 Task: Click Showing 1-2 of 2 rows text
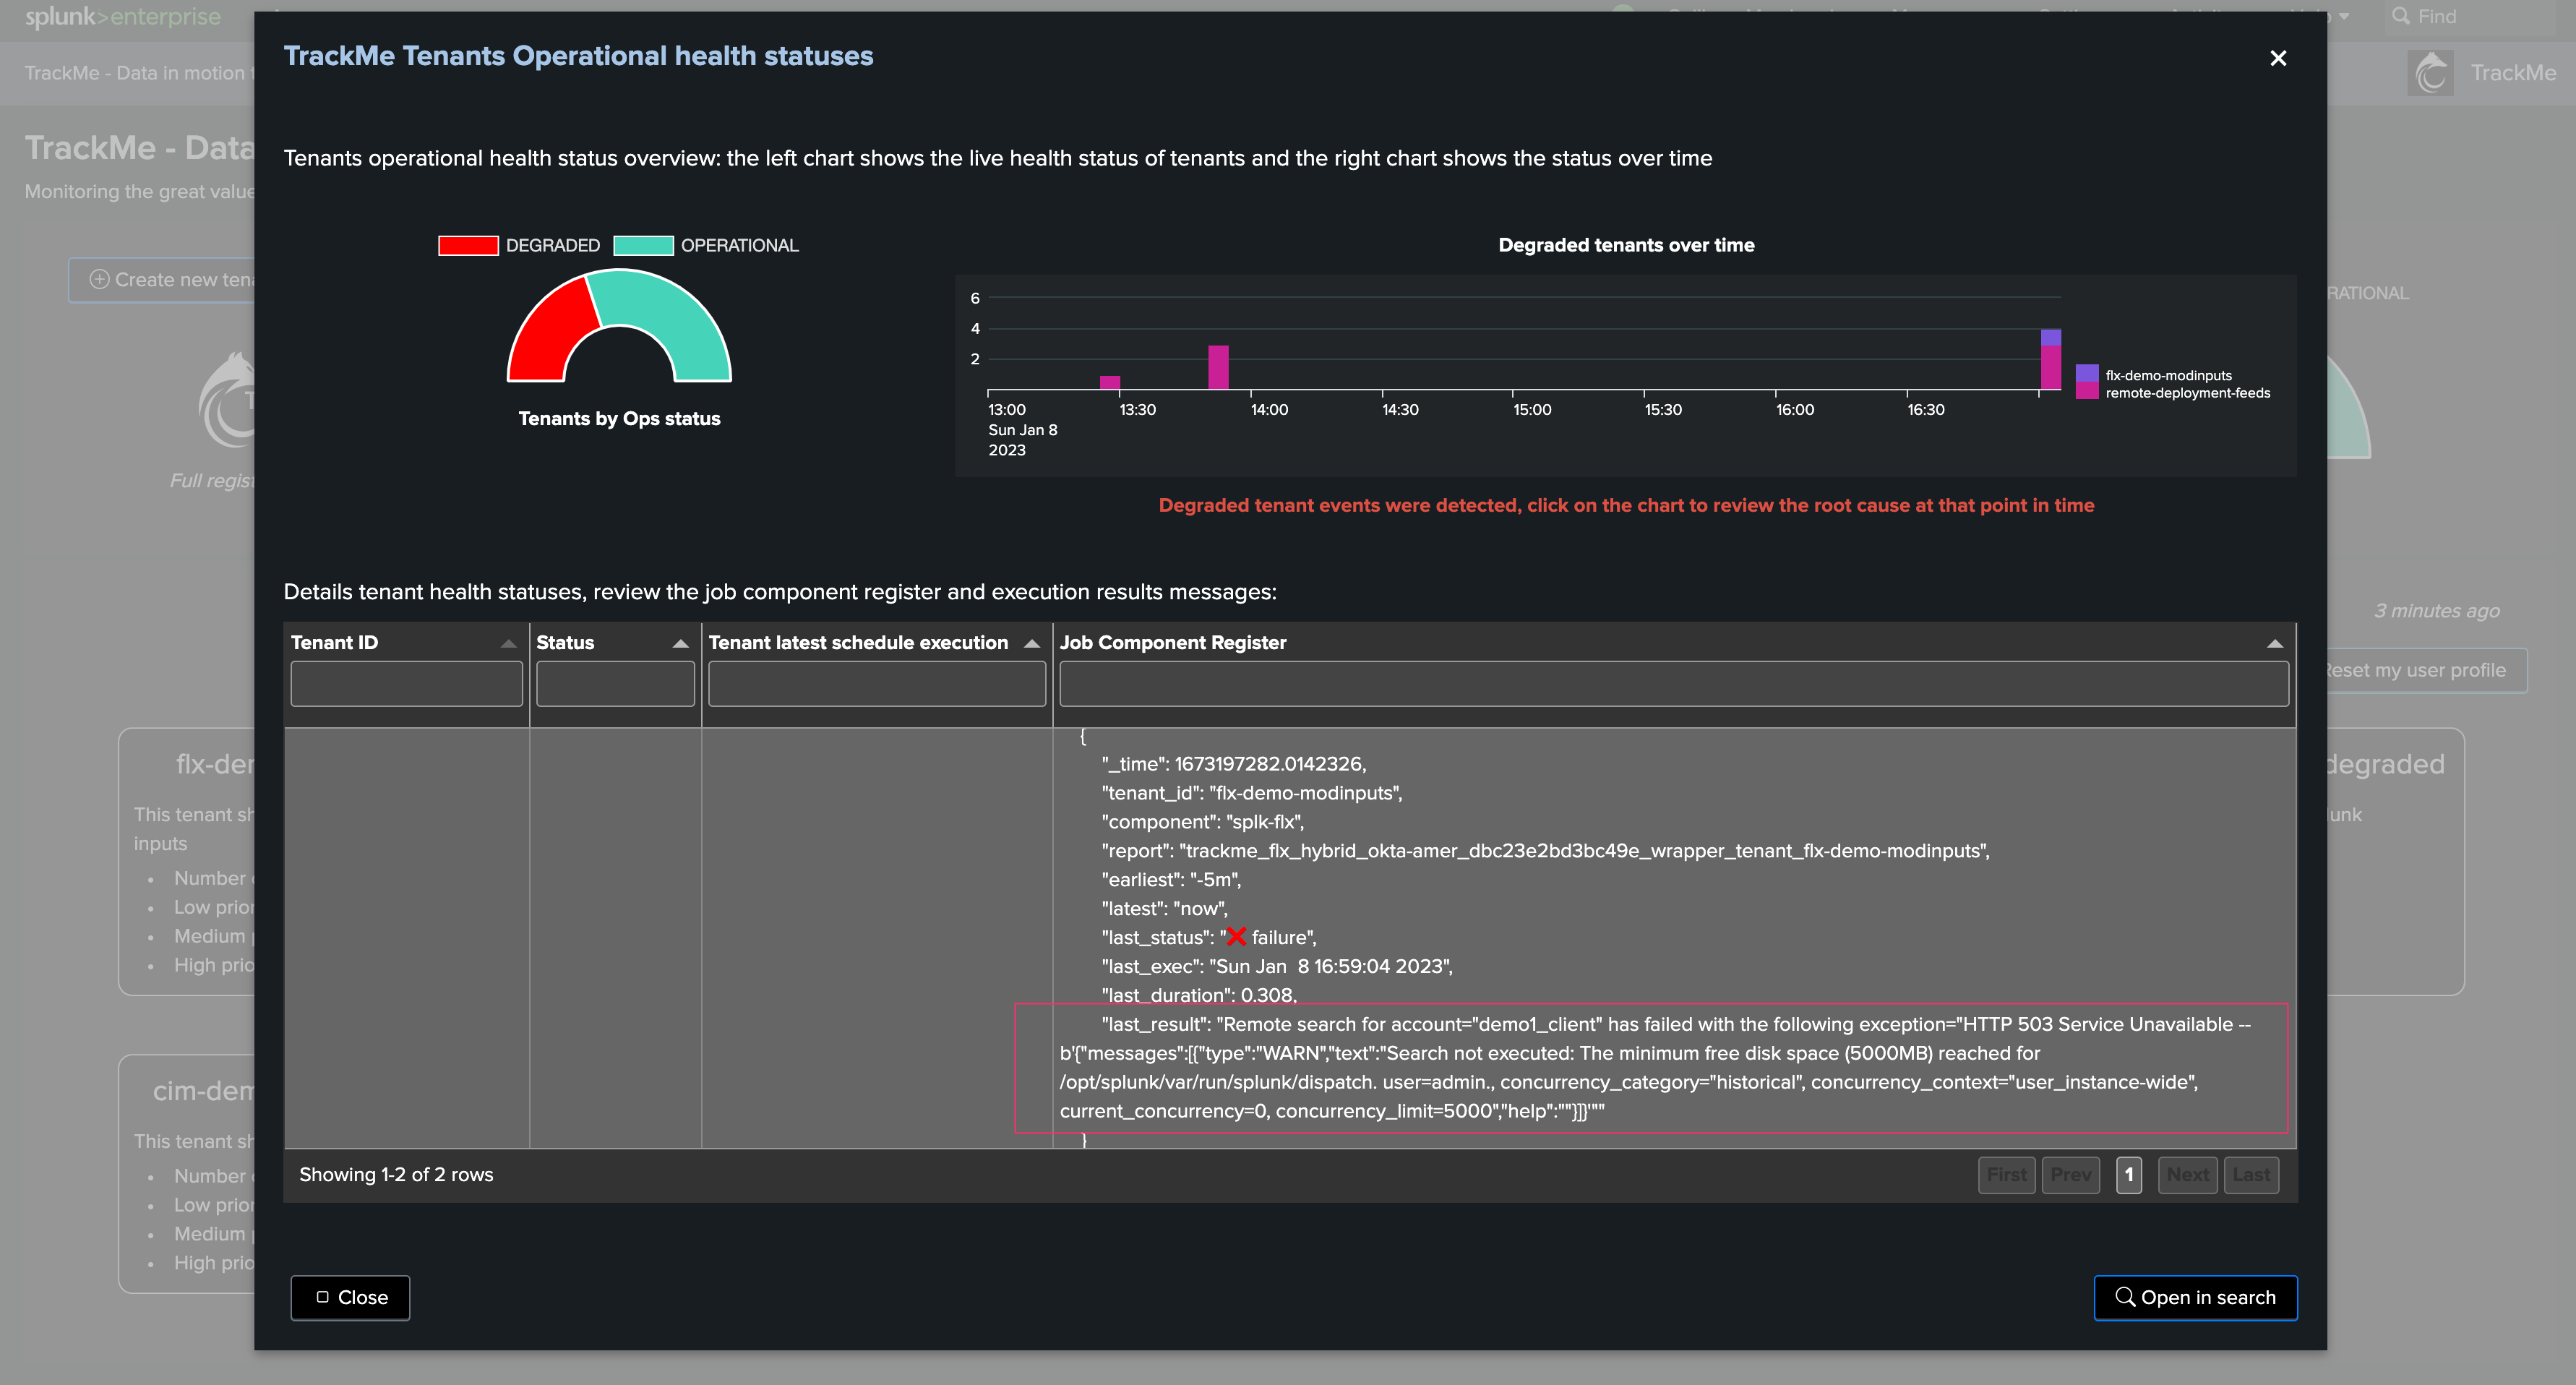(x=396, y=1174)
